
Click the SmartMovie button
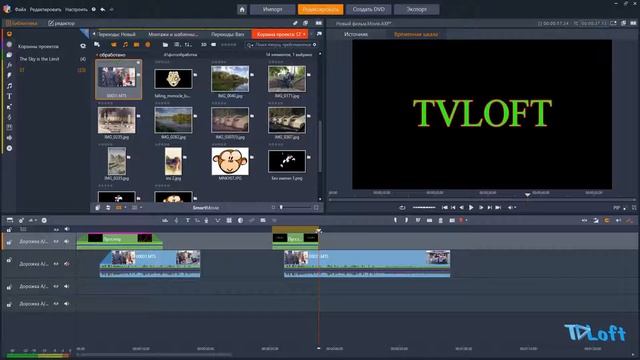(206, 208)
